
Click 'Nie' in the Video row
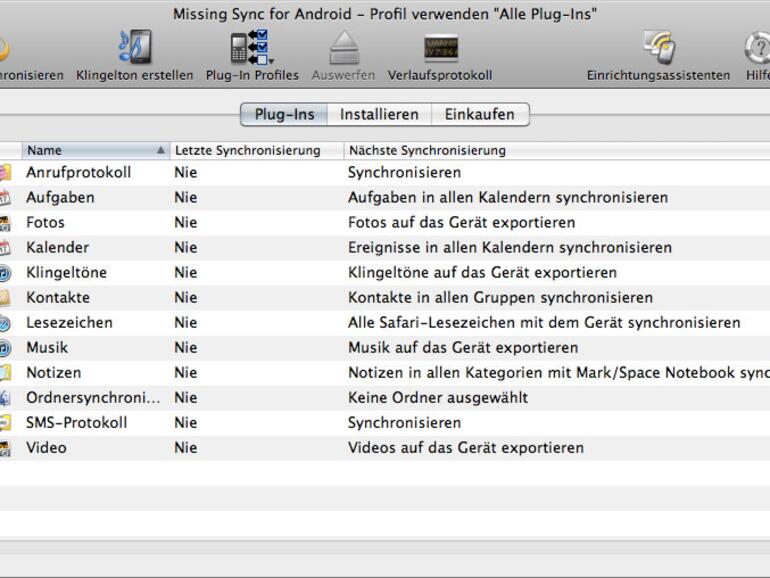click(186, 448)
